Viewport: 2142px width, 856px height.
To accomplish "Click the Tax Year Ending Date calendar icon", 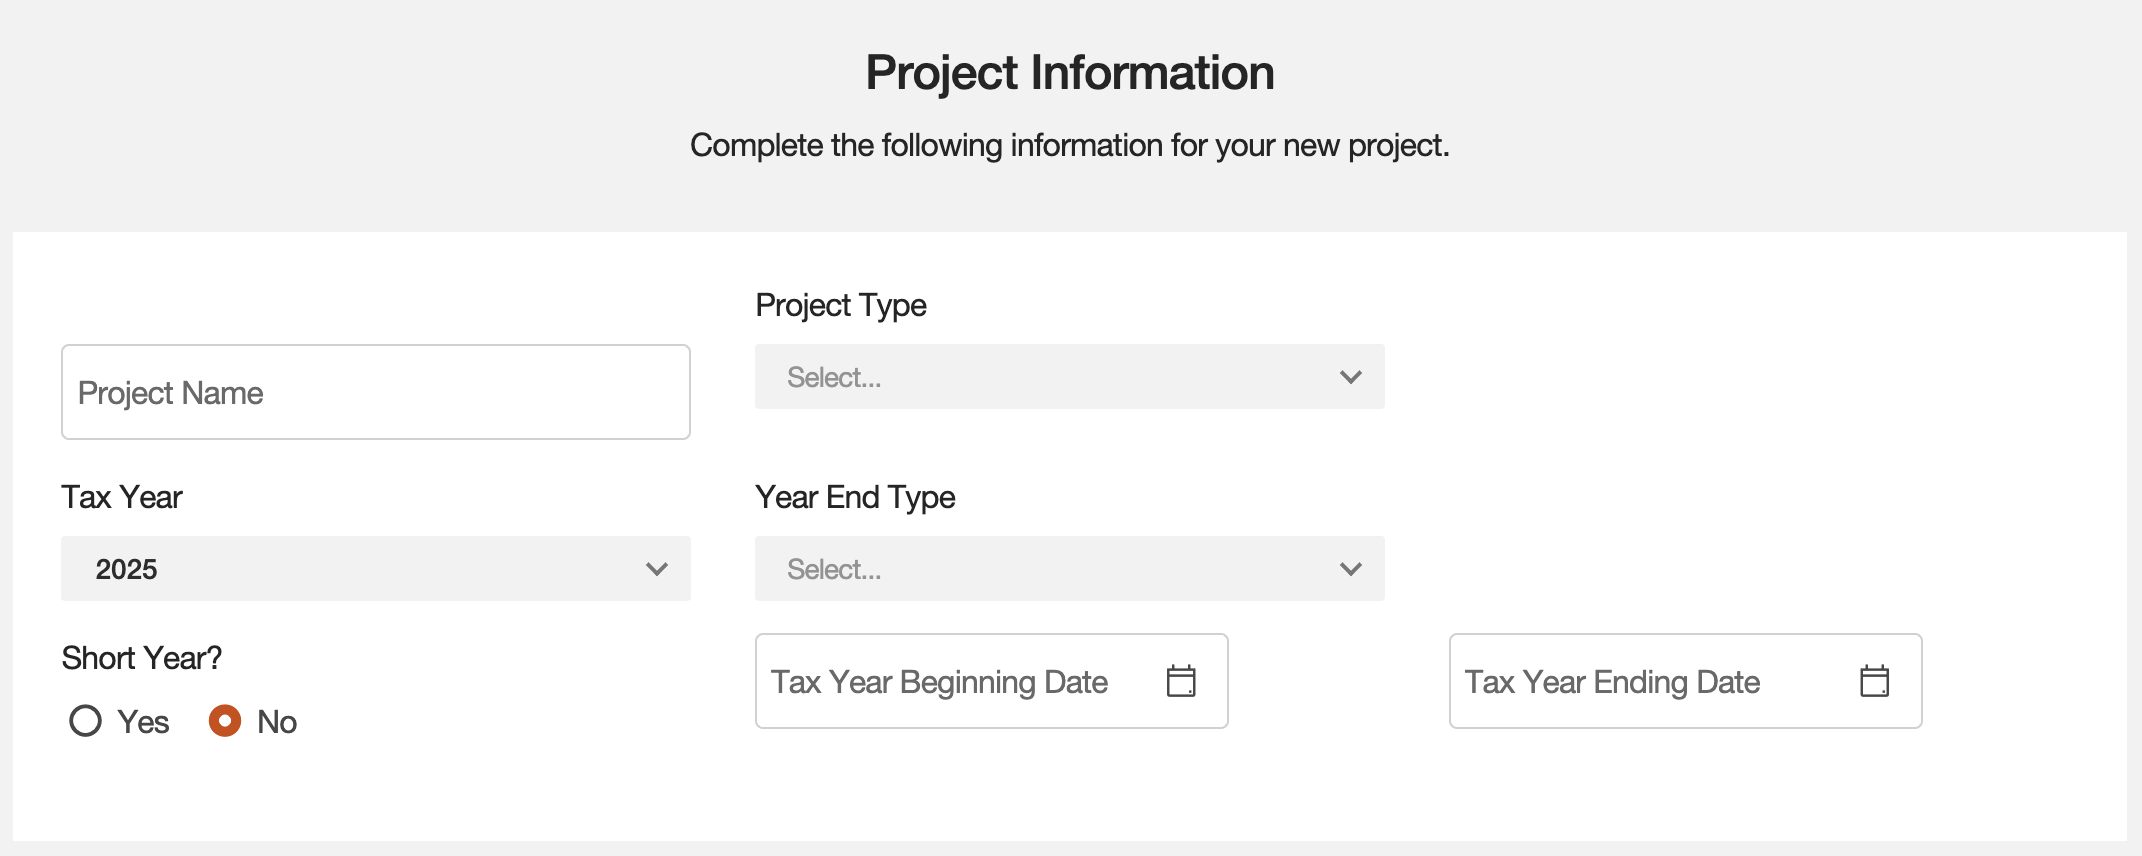I will point(1877,680).
